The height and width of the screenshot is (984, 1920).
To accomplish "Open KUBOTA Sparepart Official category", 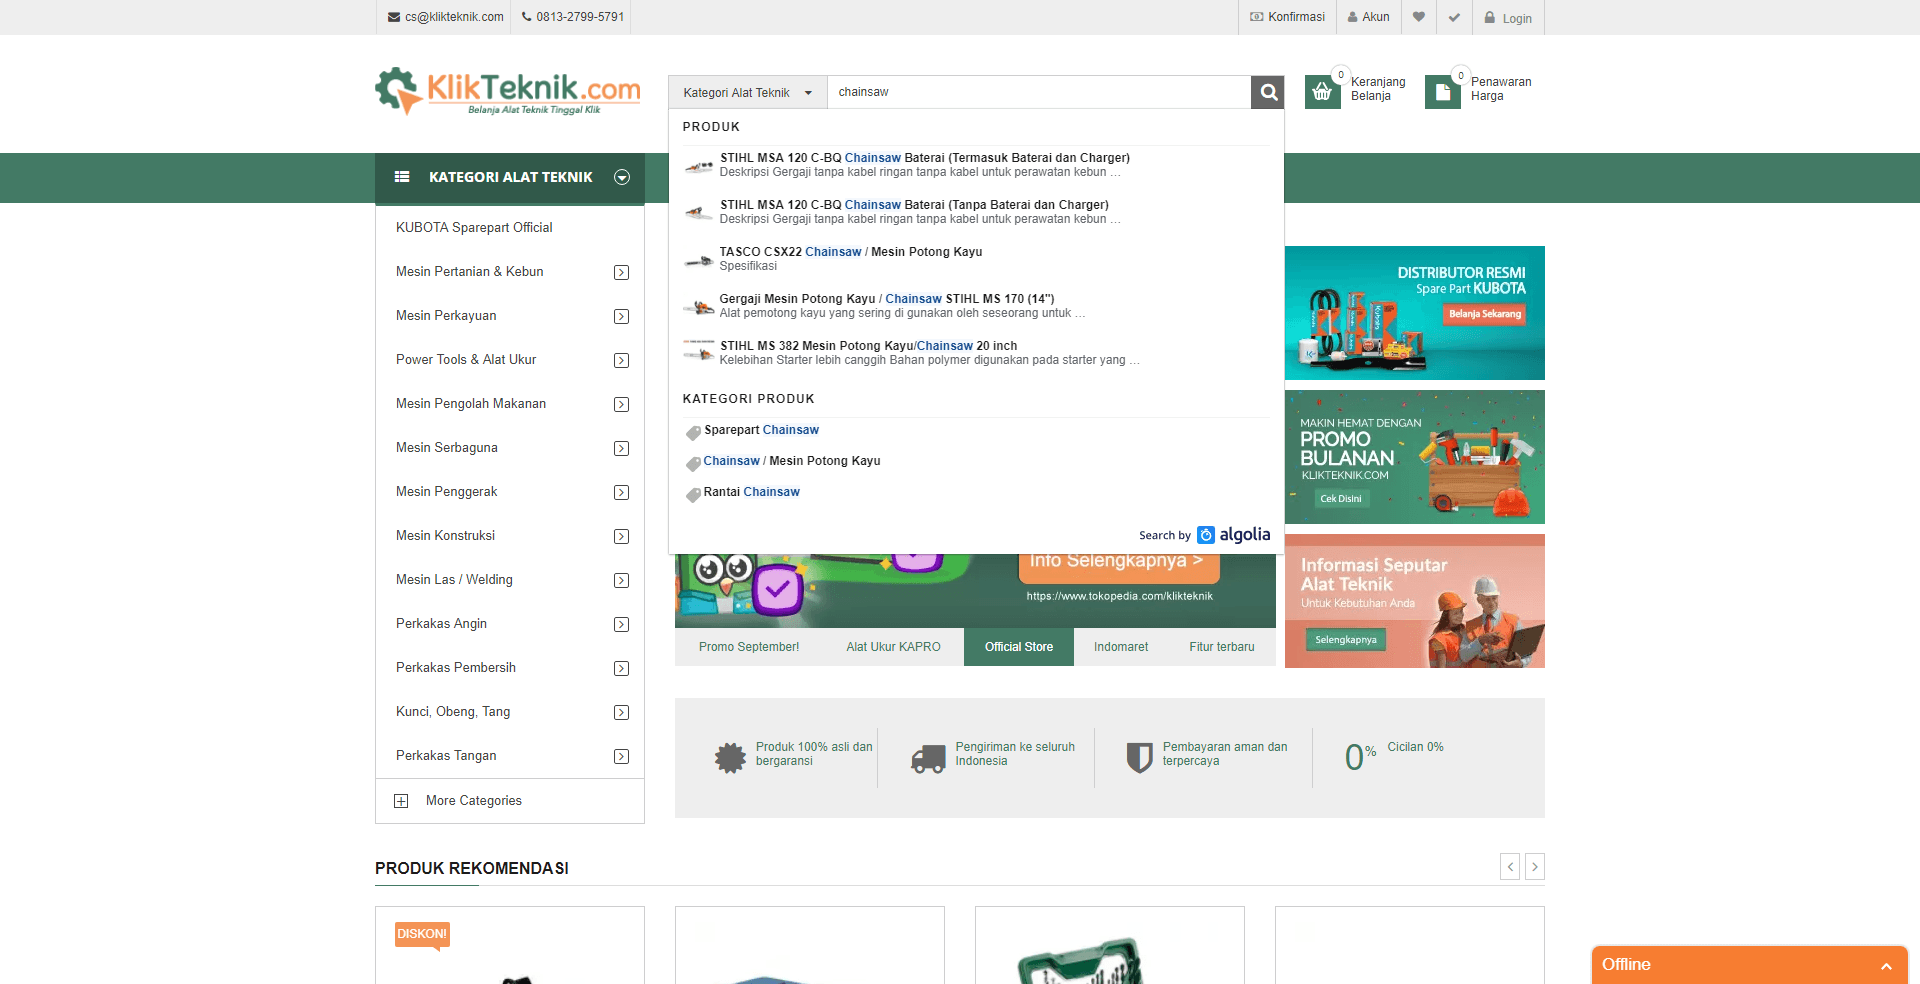I will pyautogui.click(x=474, y=228).
